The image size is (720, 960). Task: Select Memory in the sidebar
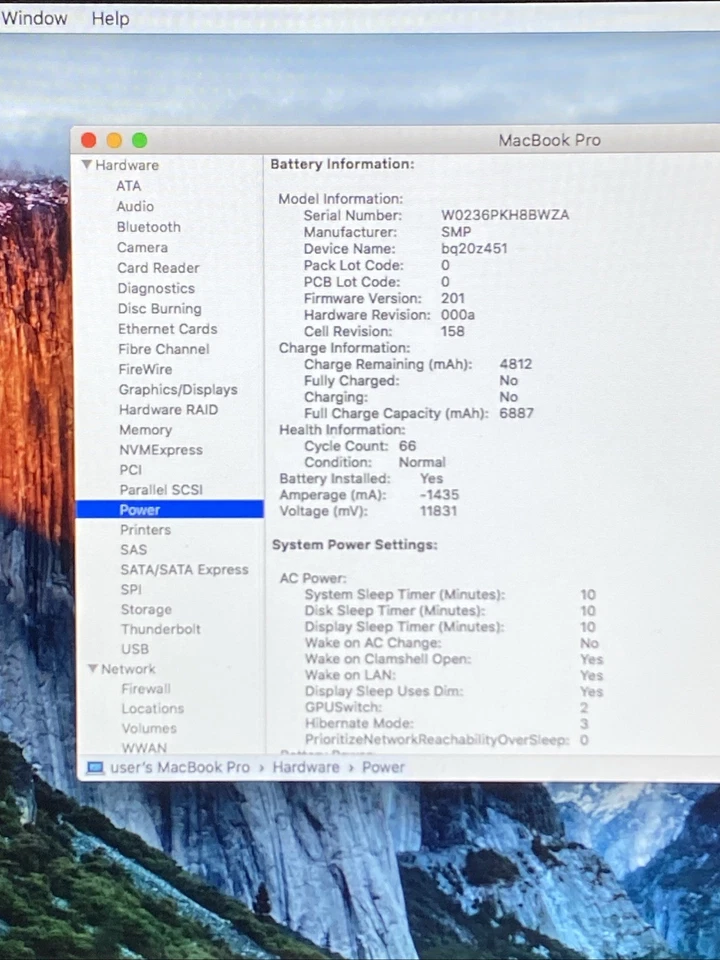tap(145, 430)
